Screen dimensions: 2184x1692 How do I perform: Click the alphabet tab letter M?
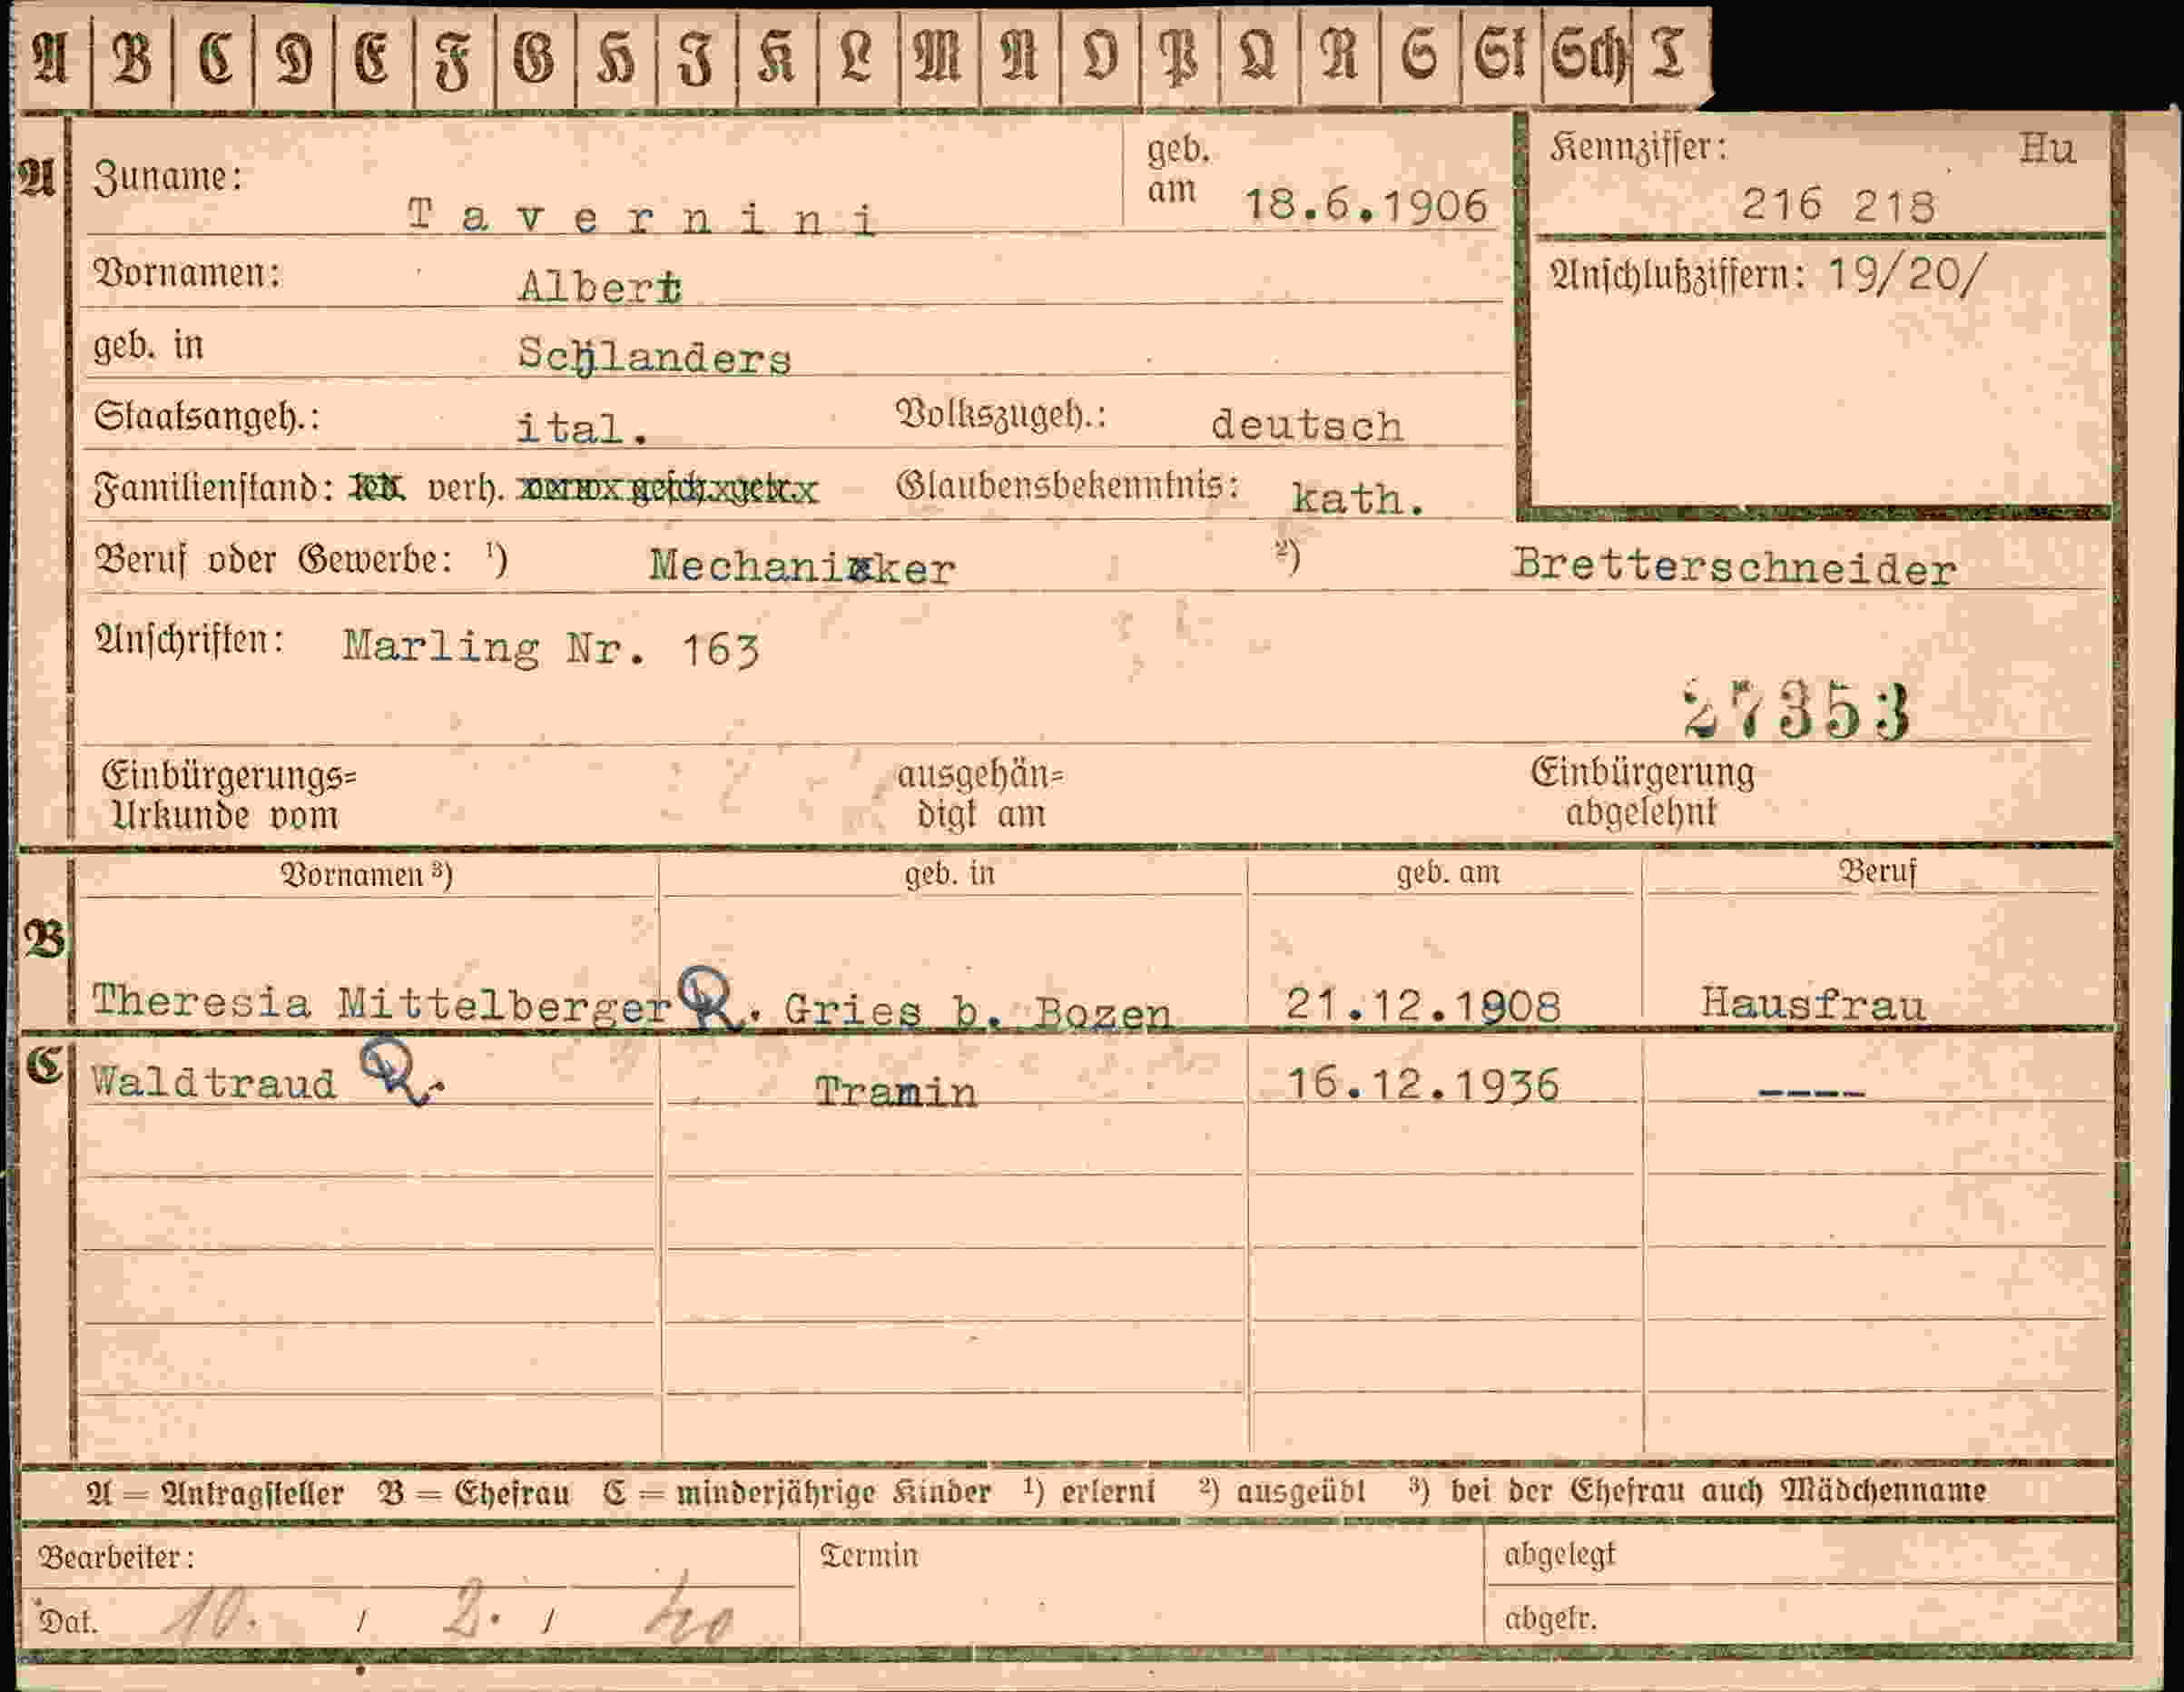click(939, 58)
